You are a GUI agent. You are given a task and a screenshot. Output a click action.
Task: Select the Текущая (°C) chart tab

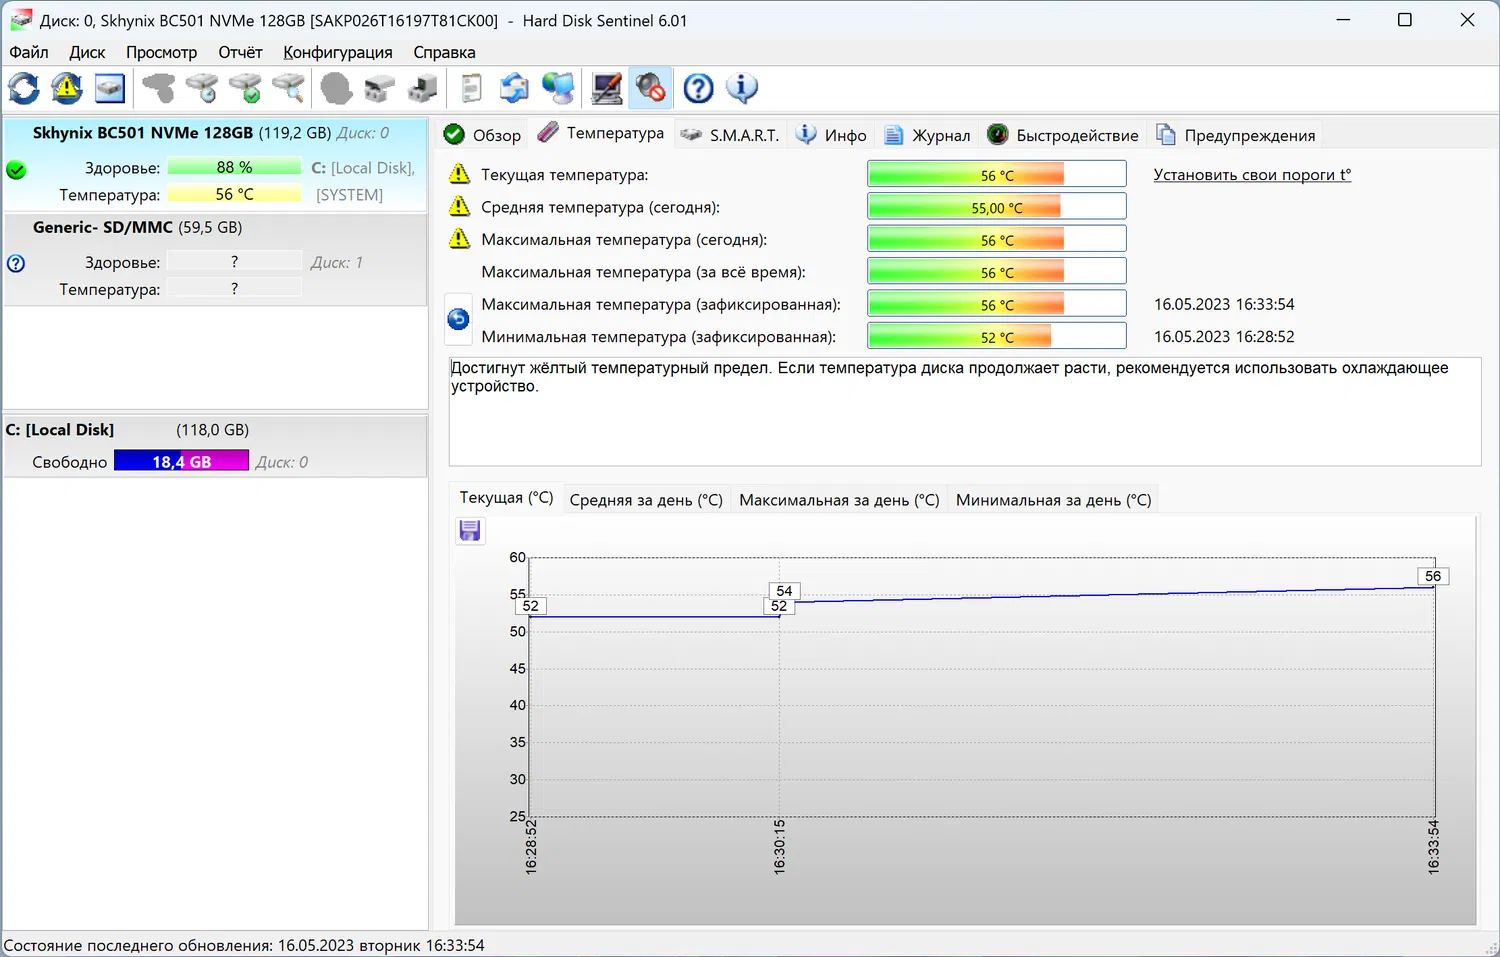click(x=506, y=498)
